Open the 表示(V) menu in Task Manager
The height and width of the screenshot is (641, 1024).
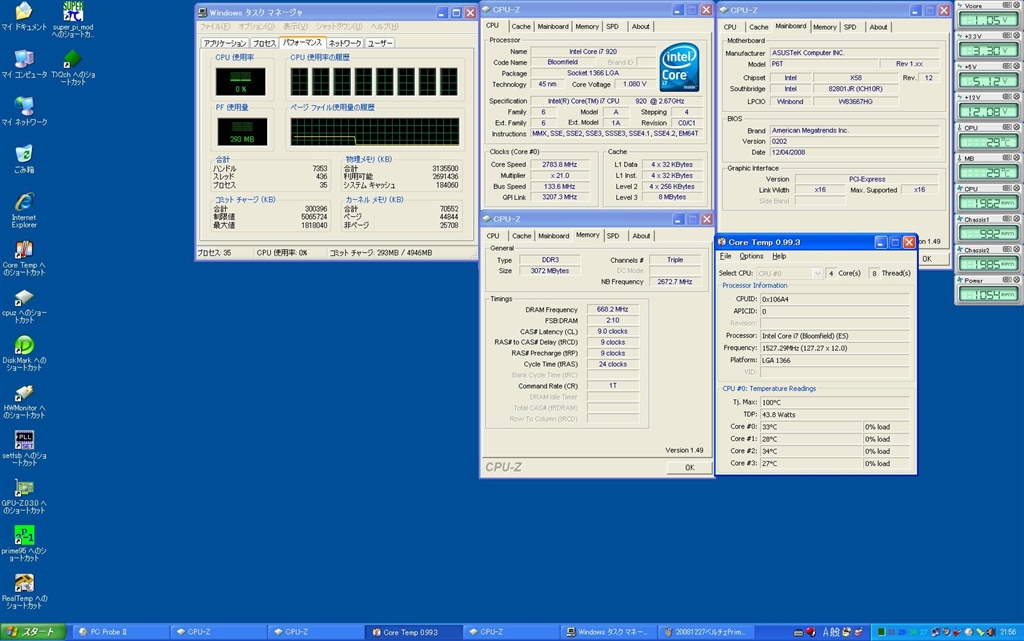(295, 27)
